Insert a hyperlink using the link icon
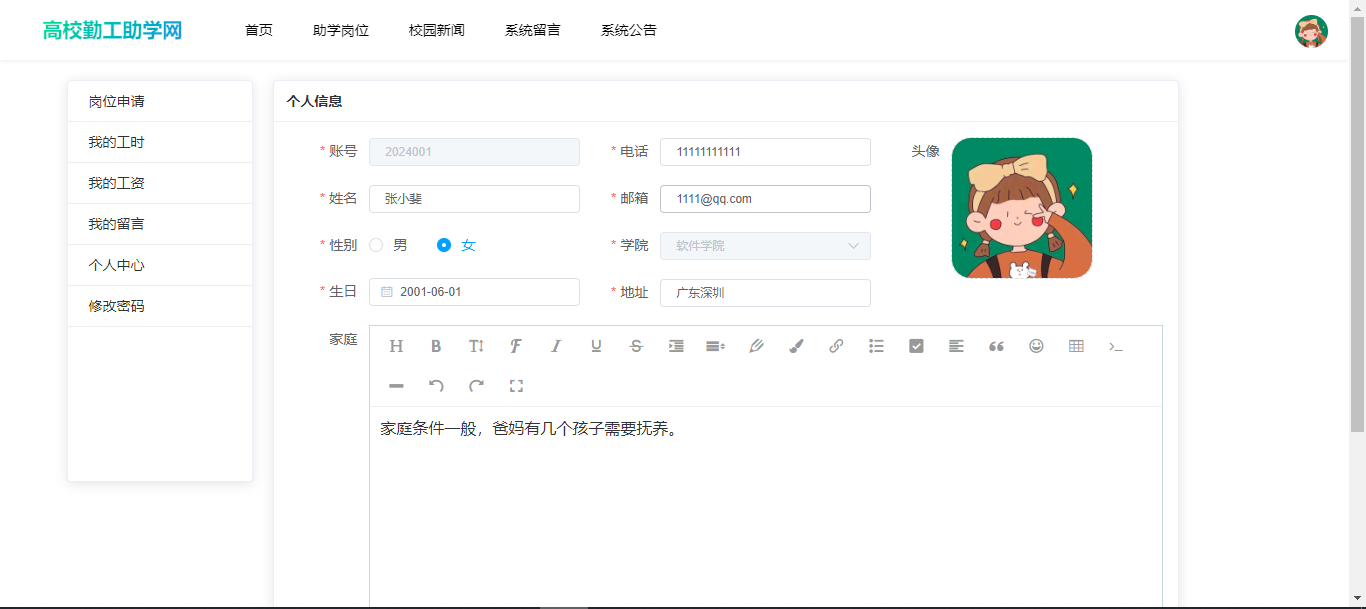 [836, 346]
